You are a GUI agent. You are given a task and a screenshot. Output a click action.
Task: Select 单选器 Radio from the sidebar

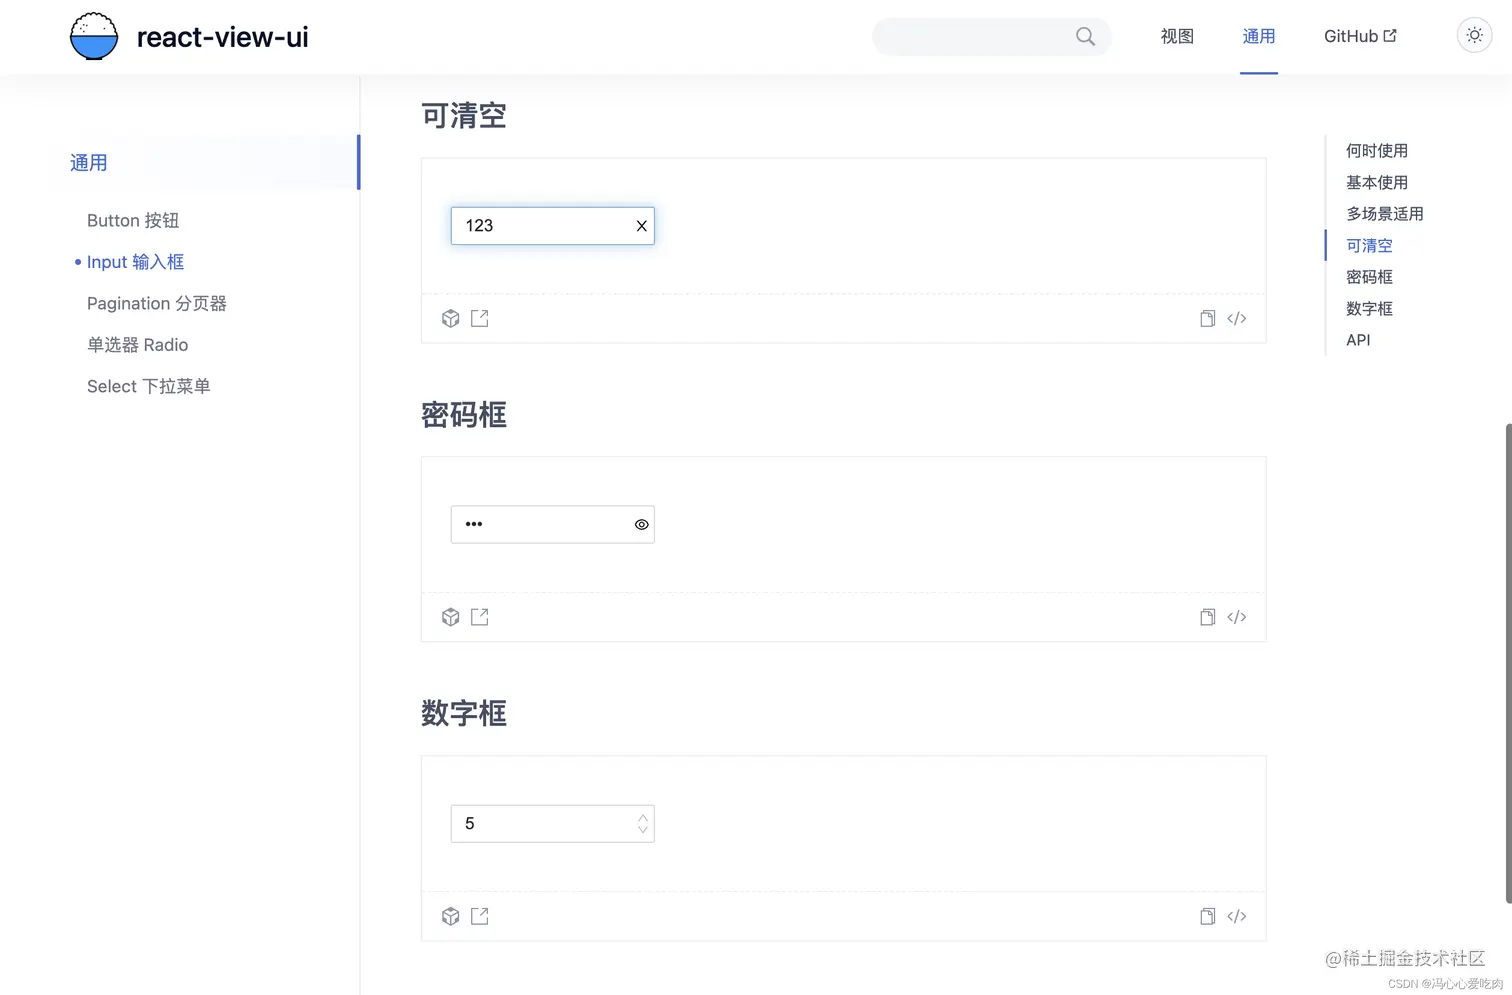pyautogui.click(x=137, y=344)
